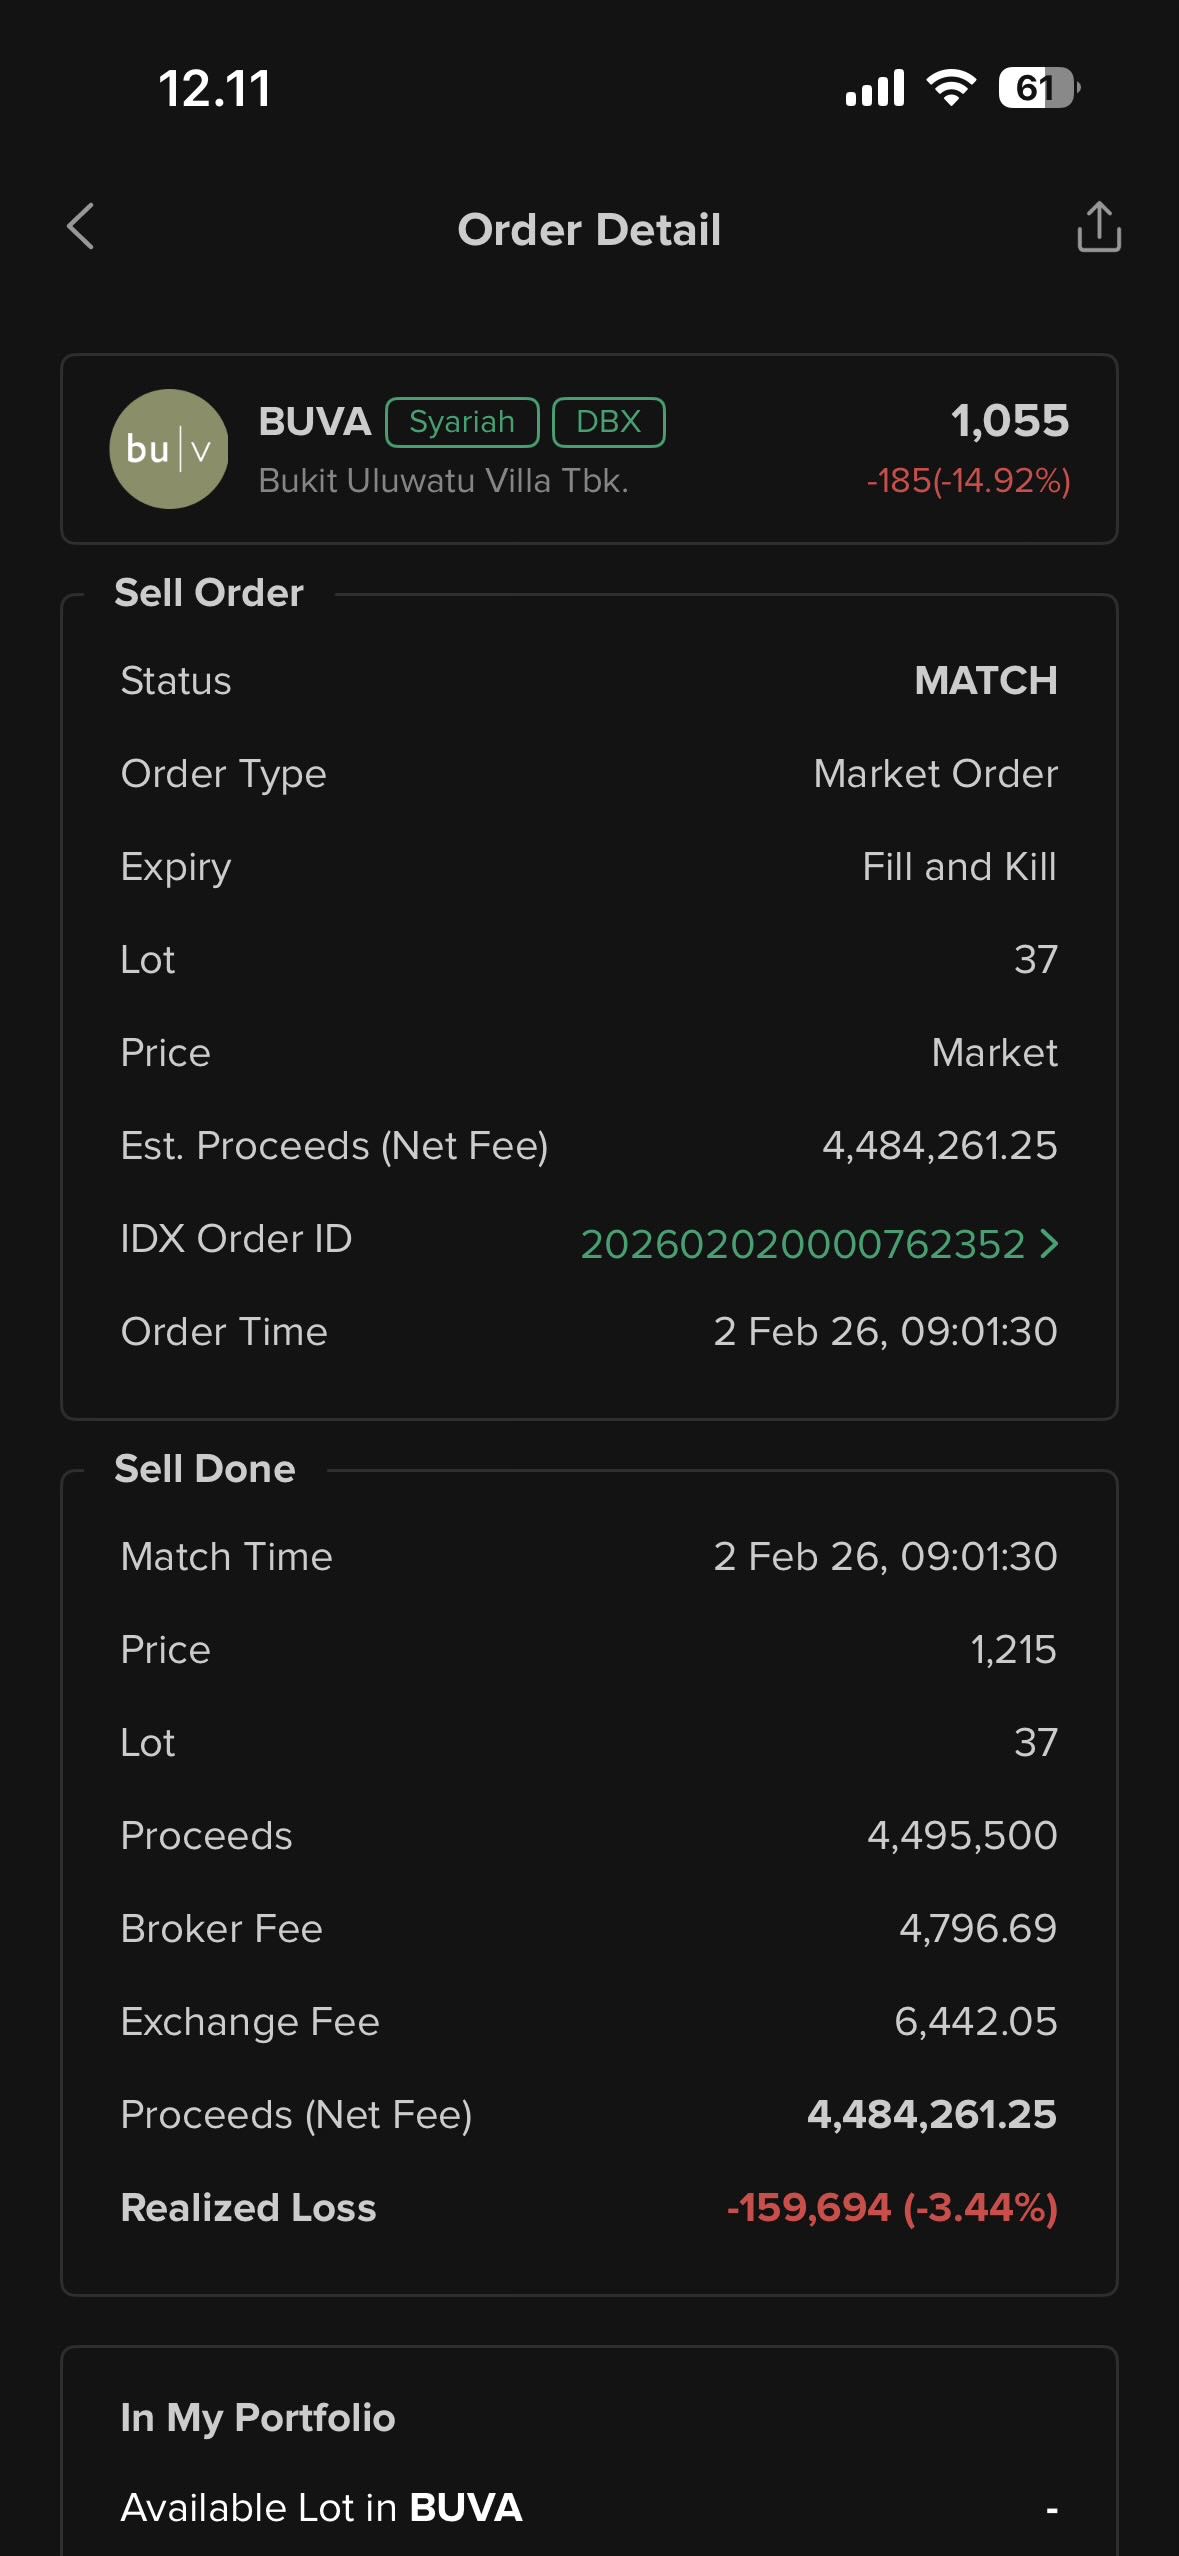1179x2556 pixels.
Task: Tap the Realized Loss value
Action: pos(892,2207)
